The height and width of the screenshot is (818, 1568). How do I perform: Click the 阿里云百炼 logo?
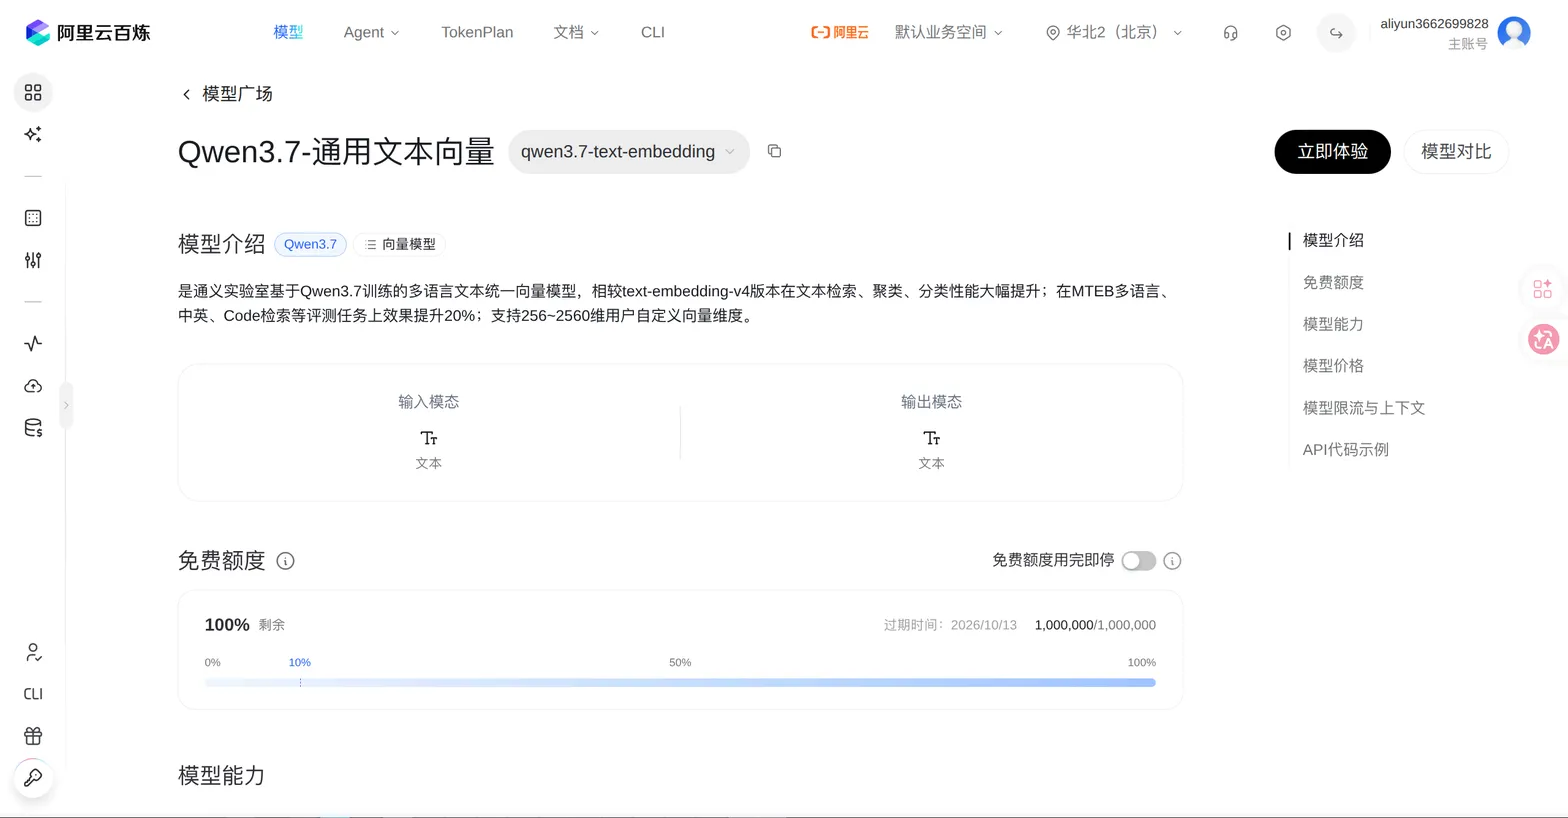tap(88, 32)
